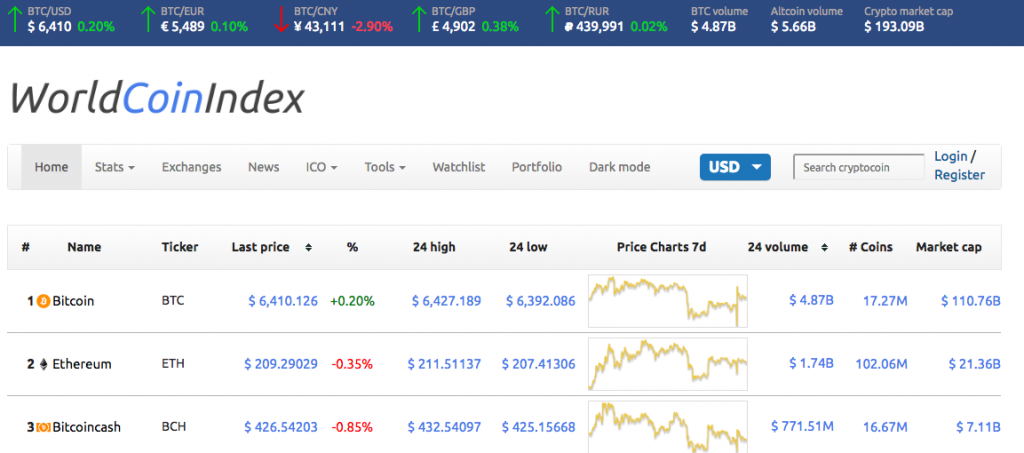Click the Login link
1024x453 pixels.
(950, 156)
